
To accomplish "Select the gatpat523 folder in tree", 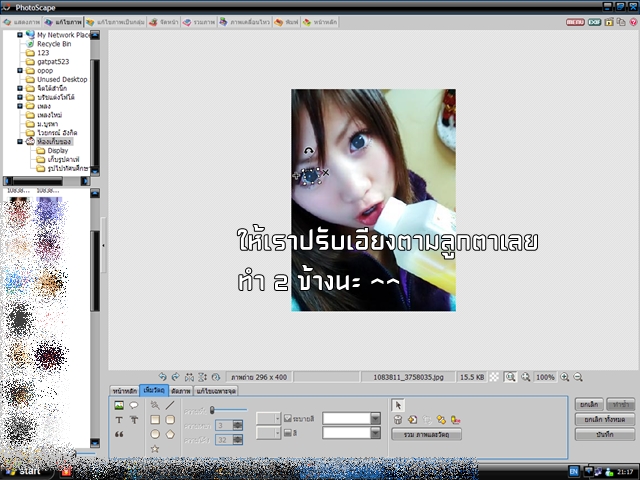I will [53, 62].
